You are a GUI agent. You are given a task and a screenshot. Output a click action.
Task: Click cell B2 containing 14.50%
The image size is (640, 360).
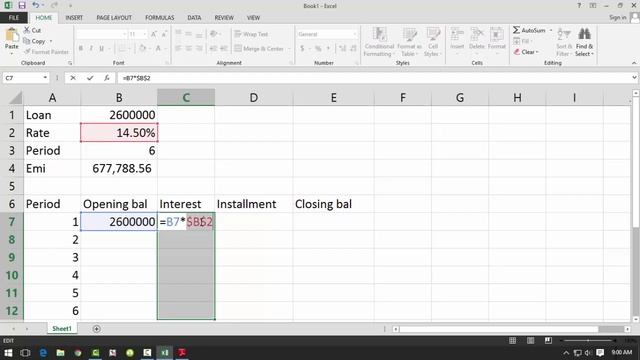(x=119, y=133)
